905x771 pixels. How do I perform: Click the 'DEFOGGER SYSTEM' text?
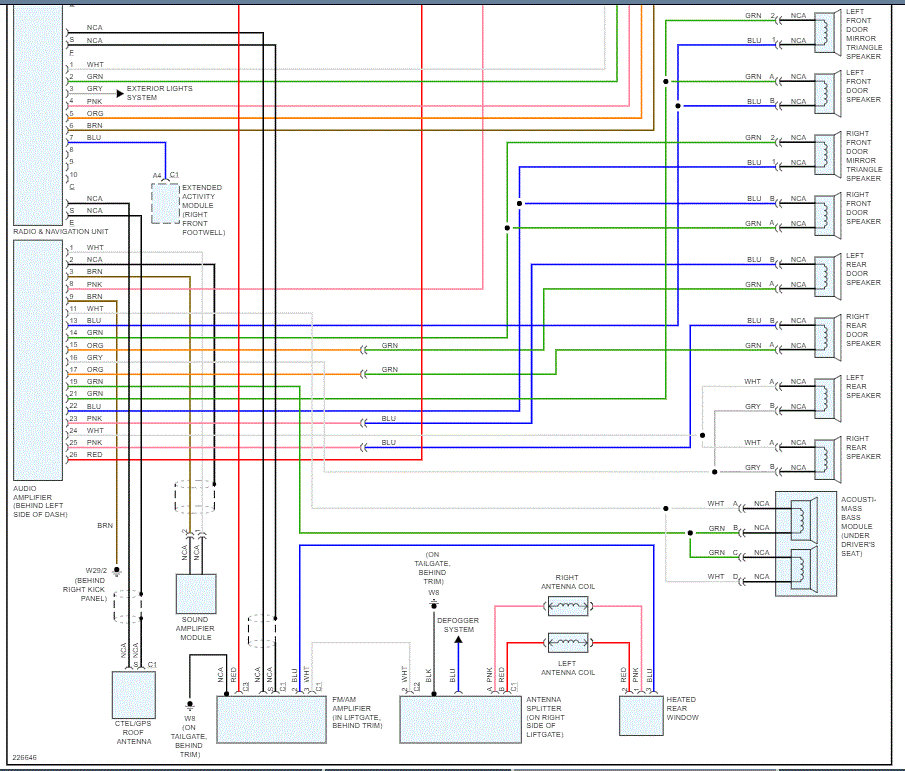pos(458,625)
